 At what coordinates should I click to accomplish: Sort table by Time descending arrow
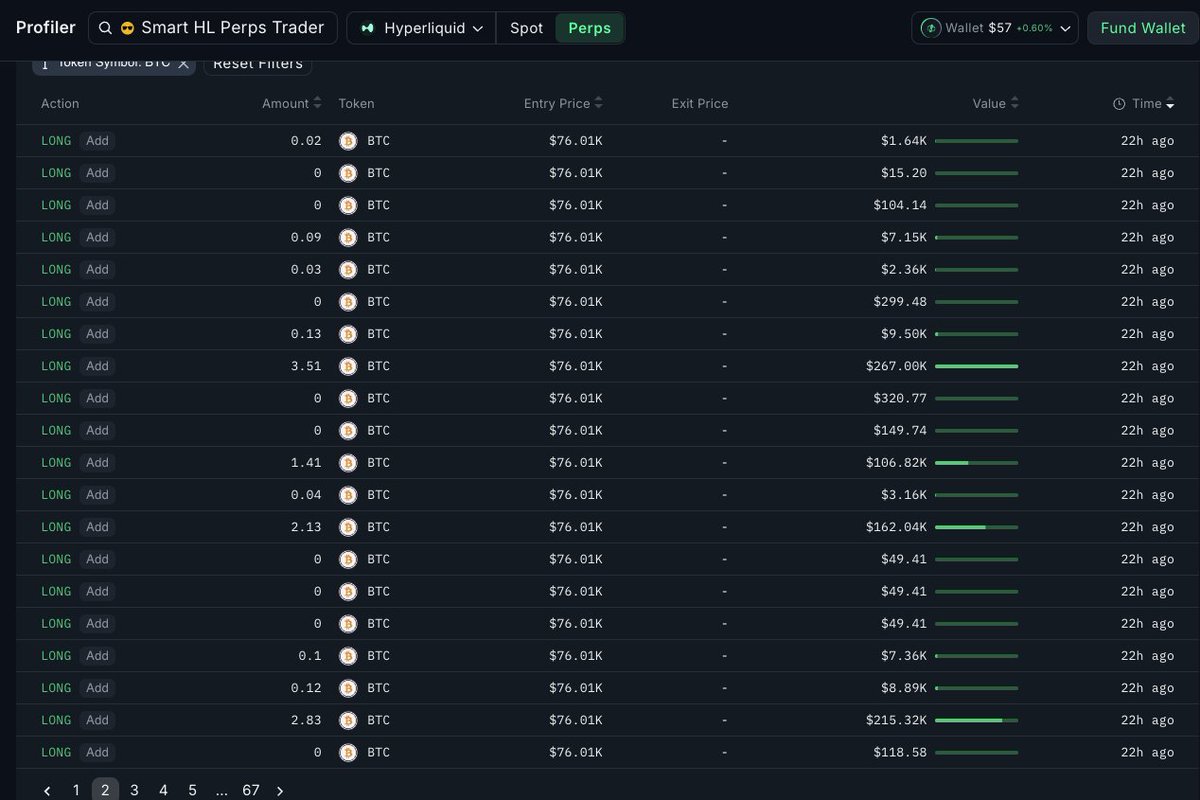coord(1170,104)
